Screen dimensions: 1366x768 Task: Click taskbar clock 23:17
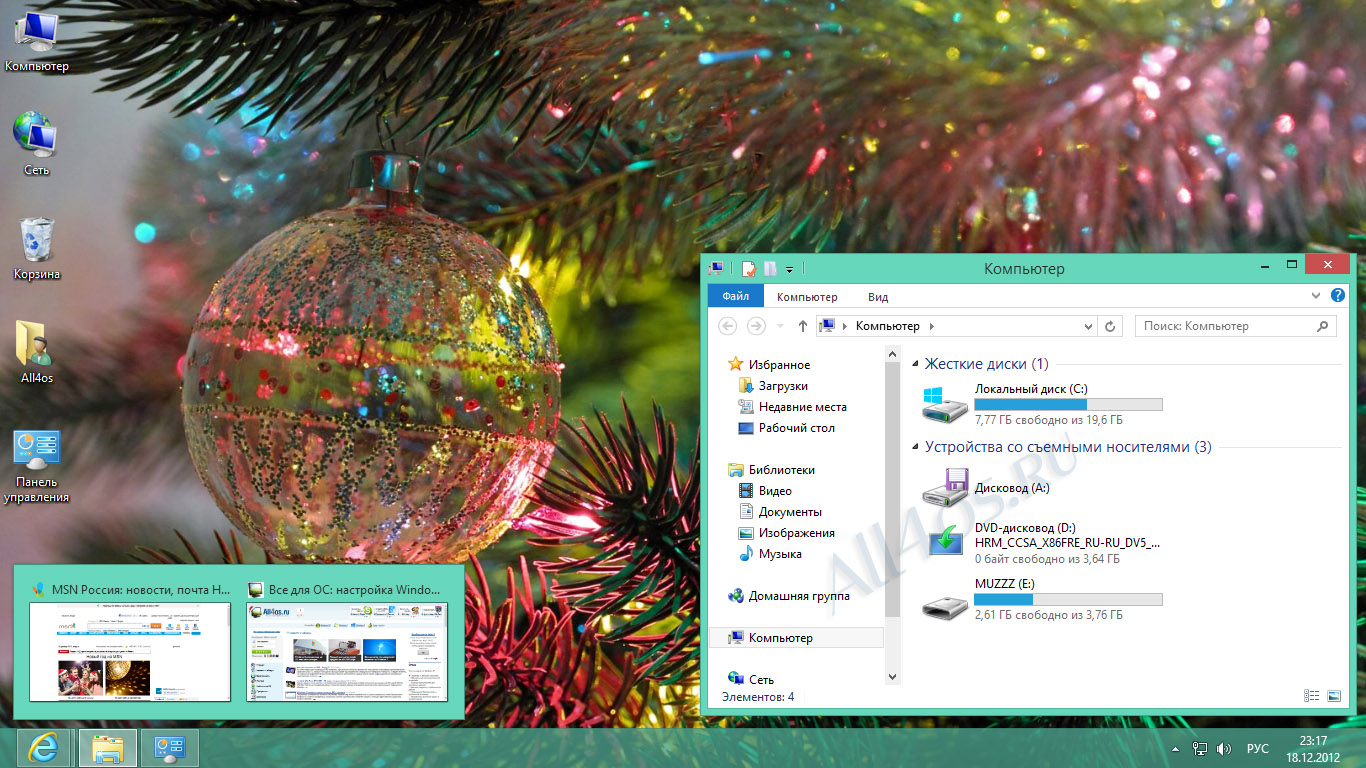tap(1313, 749)
